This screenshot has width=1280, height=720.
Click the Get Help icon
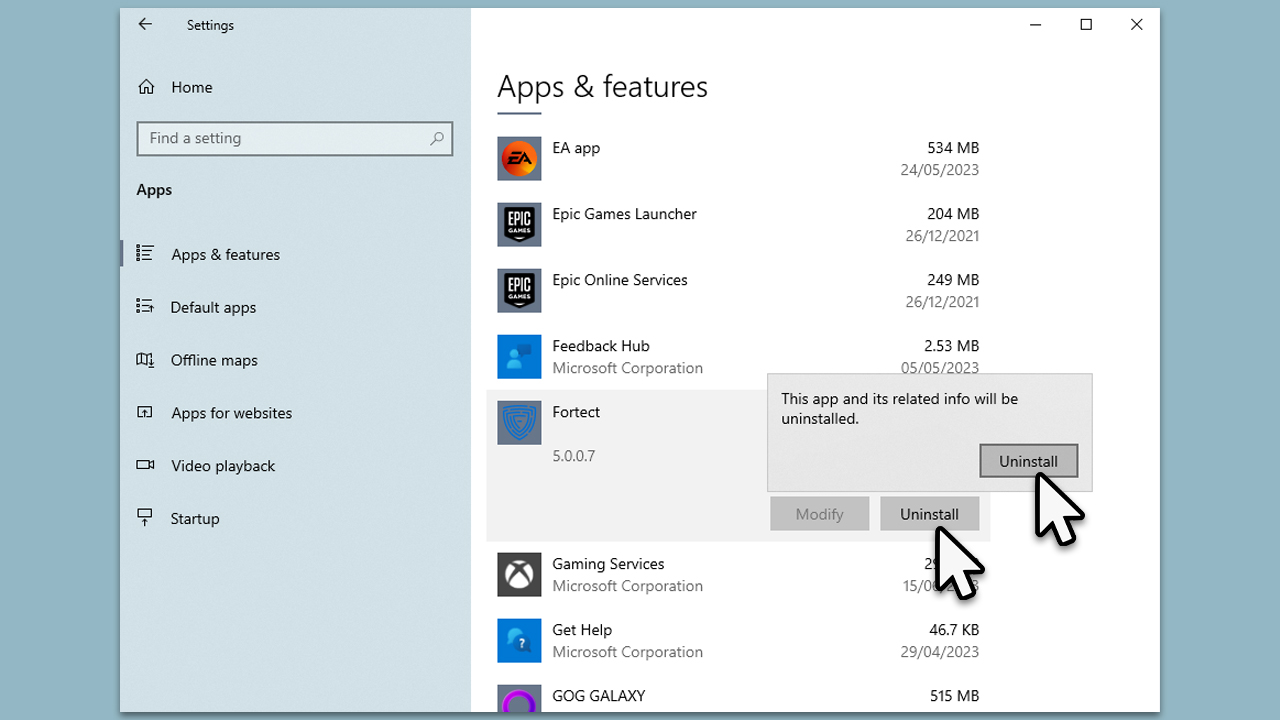pos(519,641)
